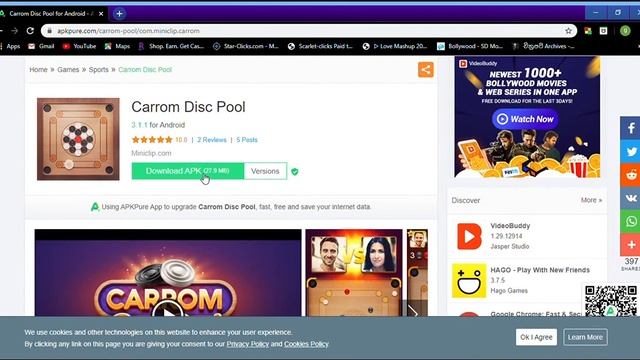Share page on Reddit sidebar icon
640x360 pixels.
(x=631, y=175)
